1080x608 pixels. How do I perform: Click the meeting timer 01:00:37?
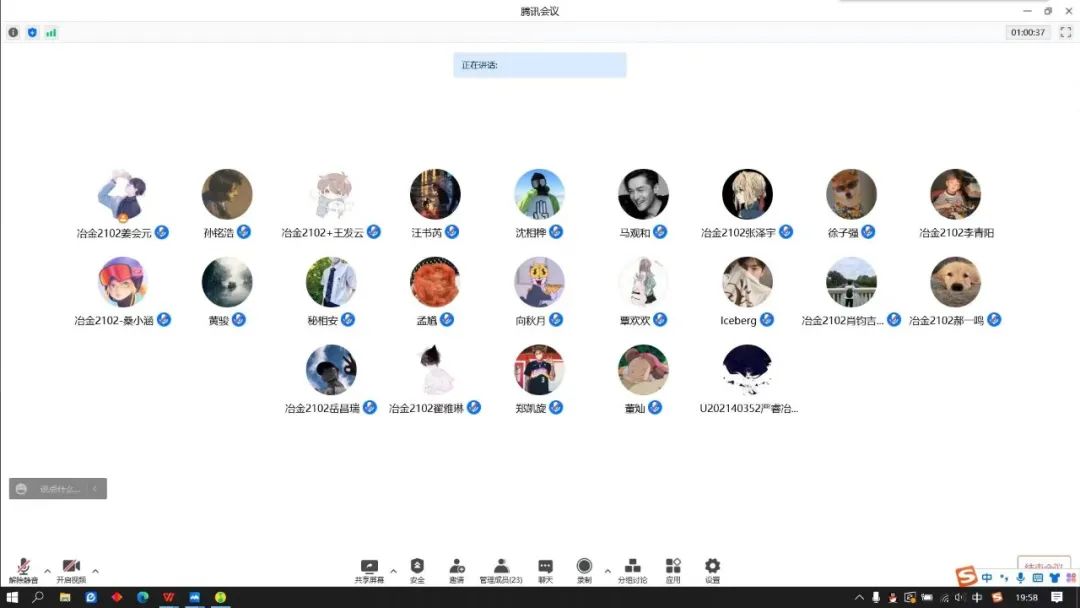tap(1028, 32)
